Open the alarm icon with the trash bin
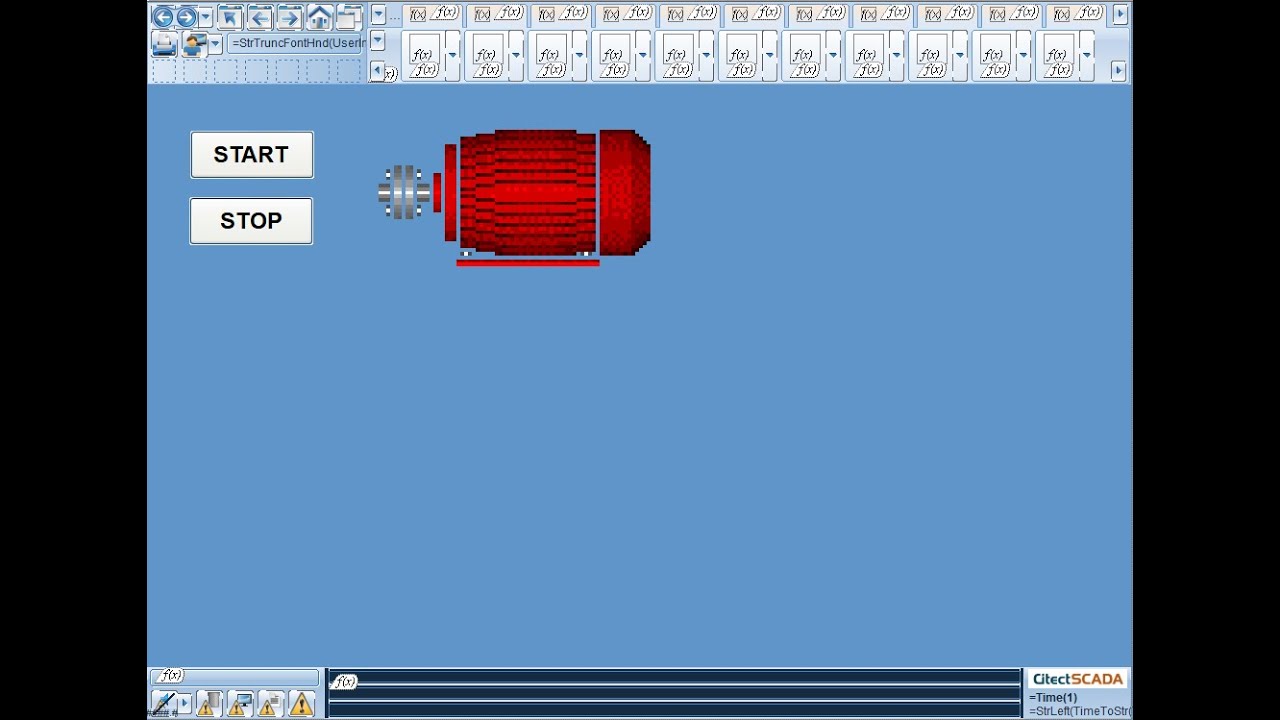The image size is (1280, 720). point(208,704)
